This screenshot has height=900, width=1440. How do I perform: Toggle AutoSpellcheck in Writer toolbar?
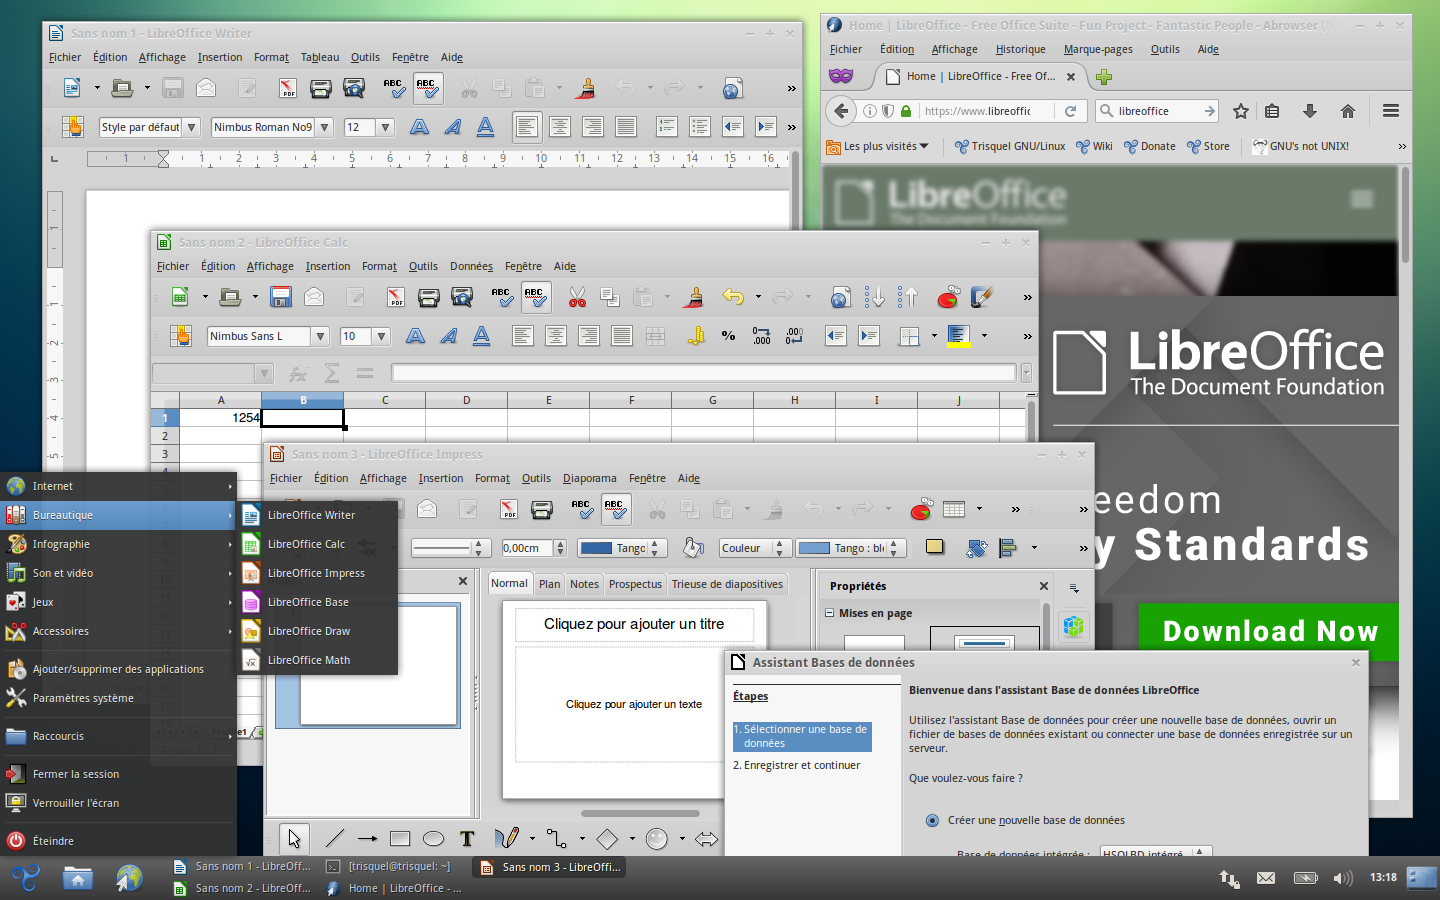click(x=427, y=88)
